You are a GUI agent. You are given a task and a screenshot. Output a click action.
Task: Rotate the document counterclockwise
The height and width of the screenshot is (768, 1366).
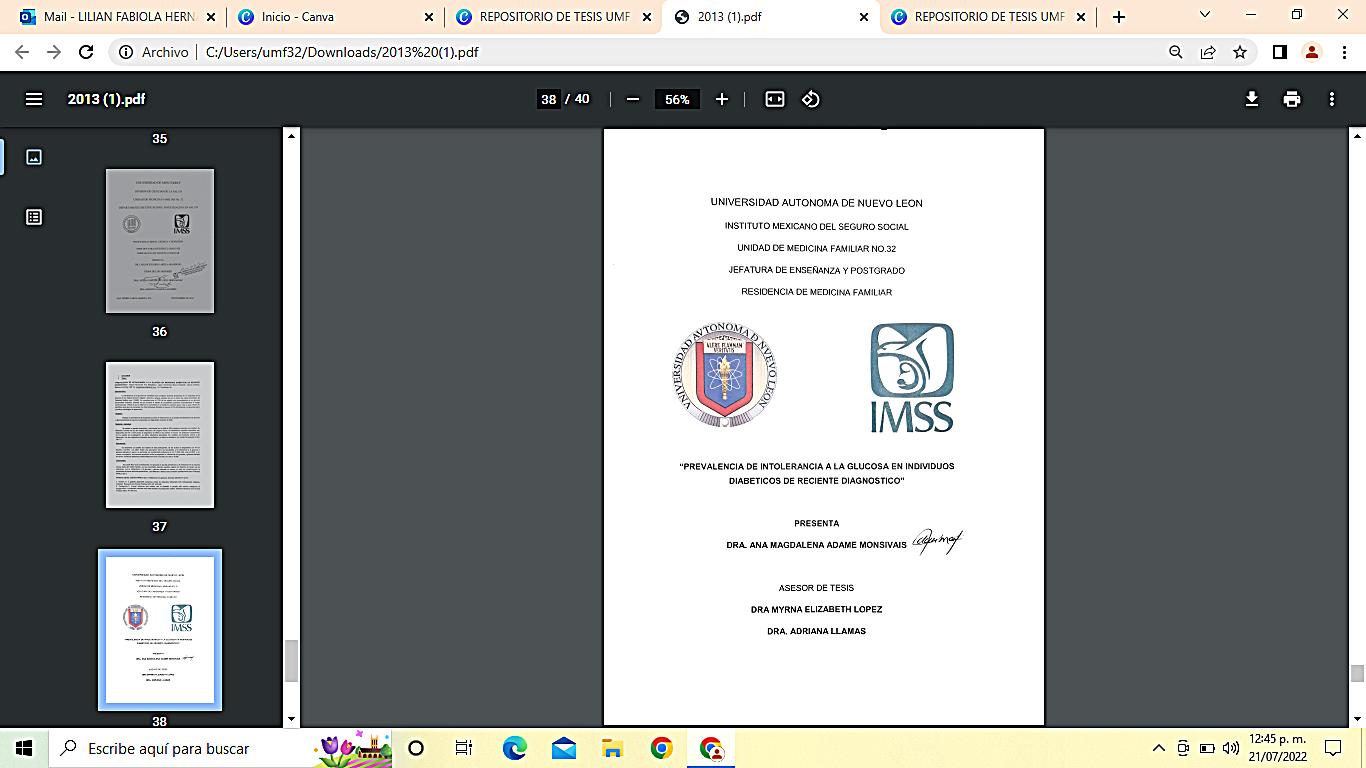pyautogui.click(x=811, y=99)
